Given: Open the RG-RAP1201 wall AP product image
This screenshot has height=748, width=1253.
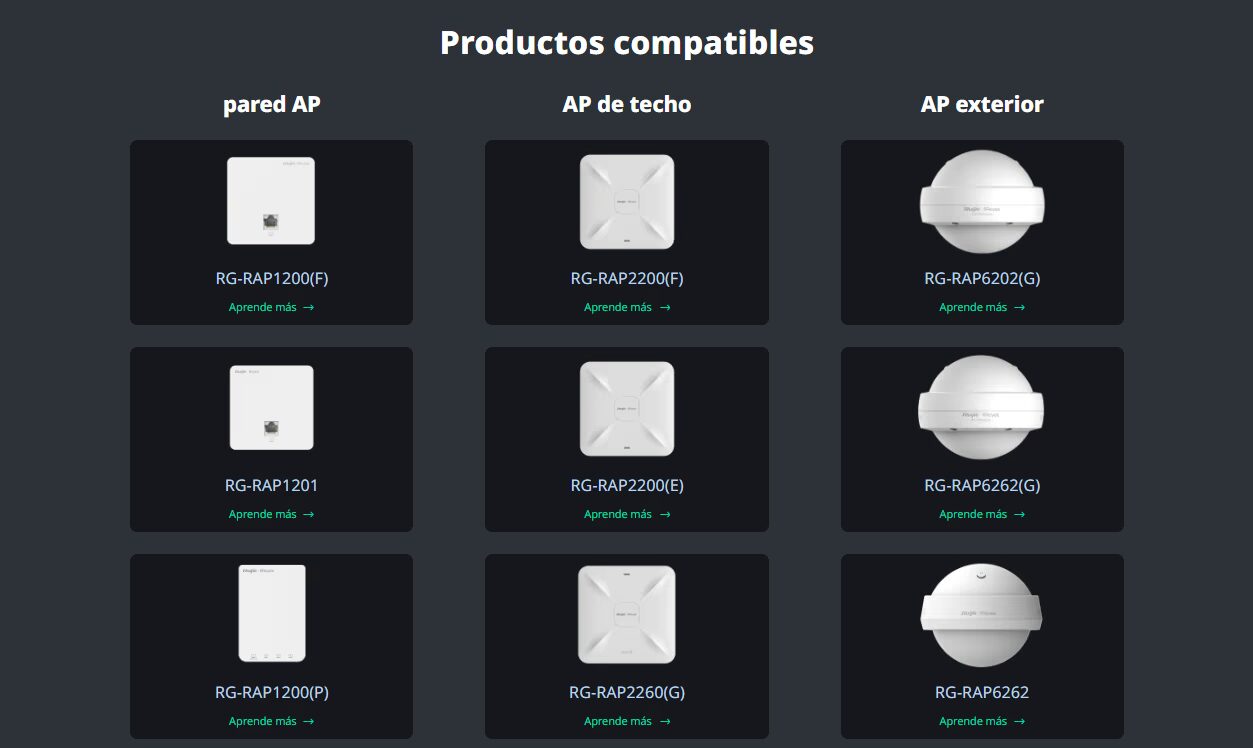Looking at the screenshot, I should coord(271,407).
